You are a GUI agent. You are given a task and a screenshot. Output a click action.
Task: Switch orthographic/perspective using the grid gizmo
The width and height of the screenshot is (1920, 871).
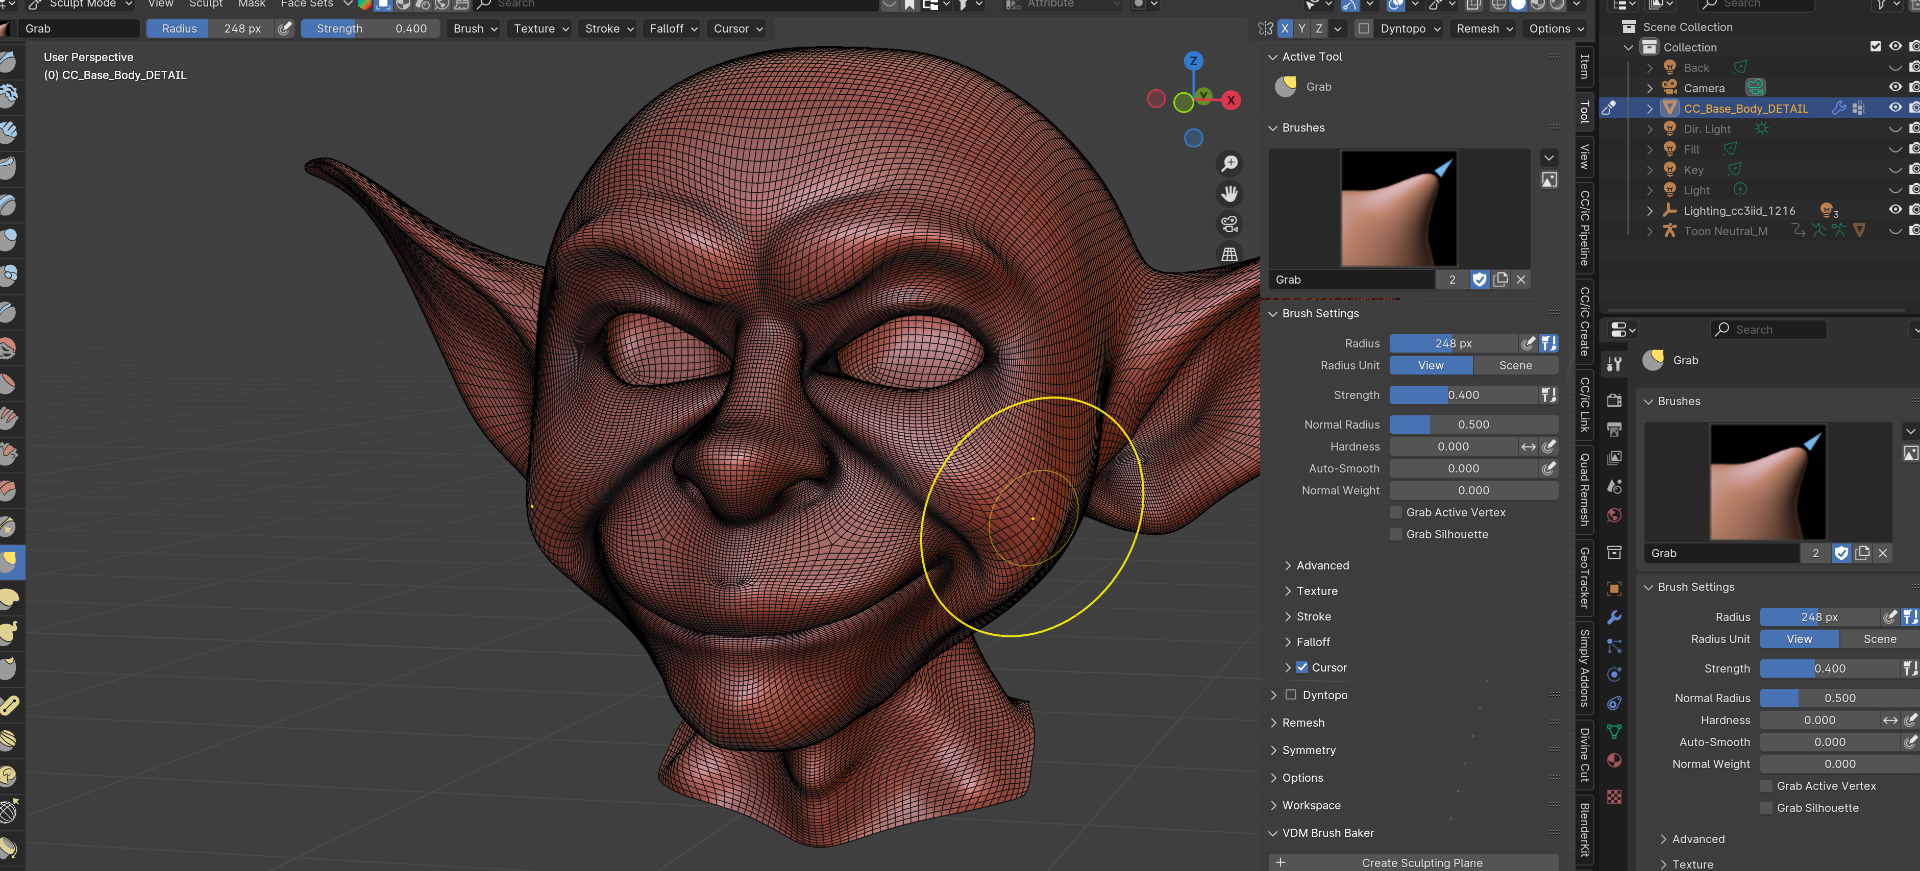[1229, 254]
